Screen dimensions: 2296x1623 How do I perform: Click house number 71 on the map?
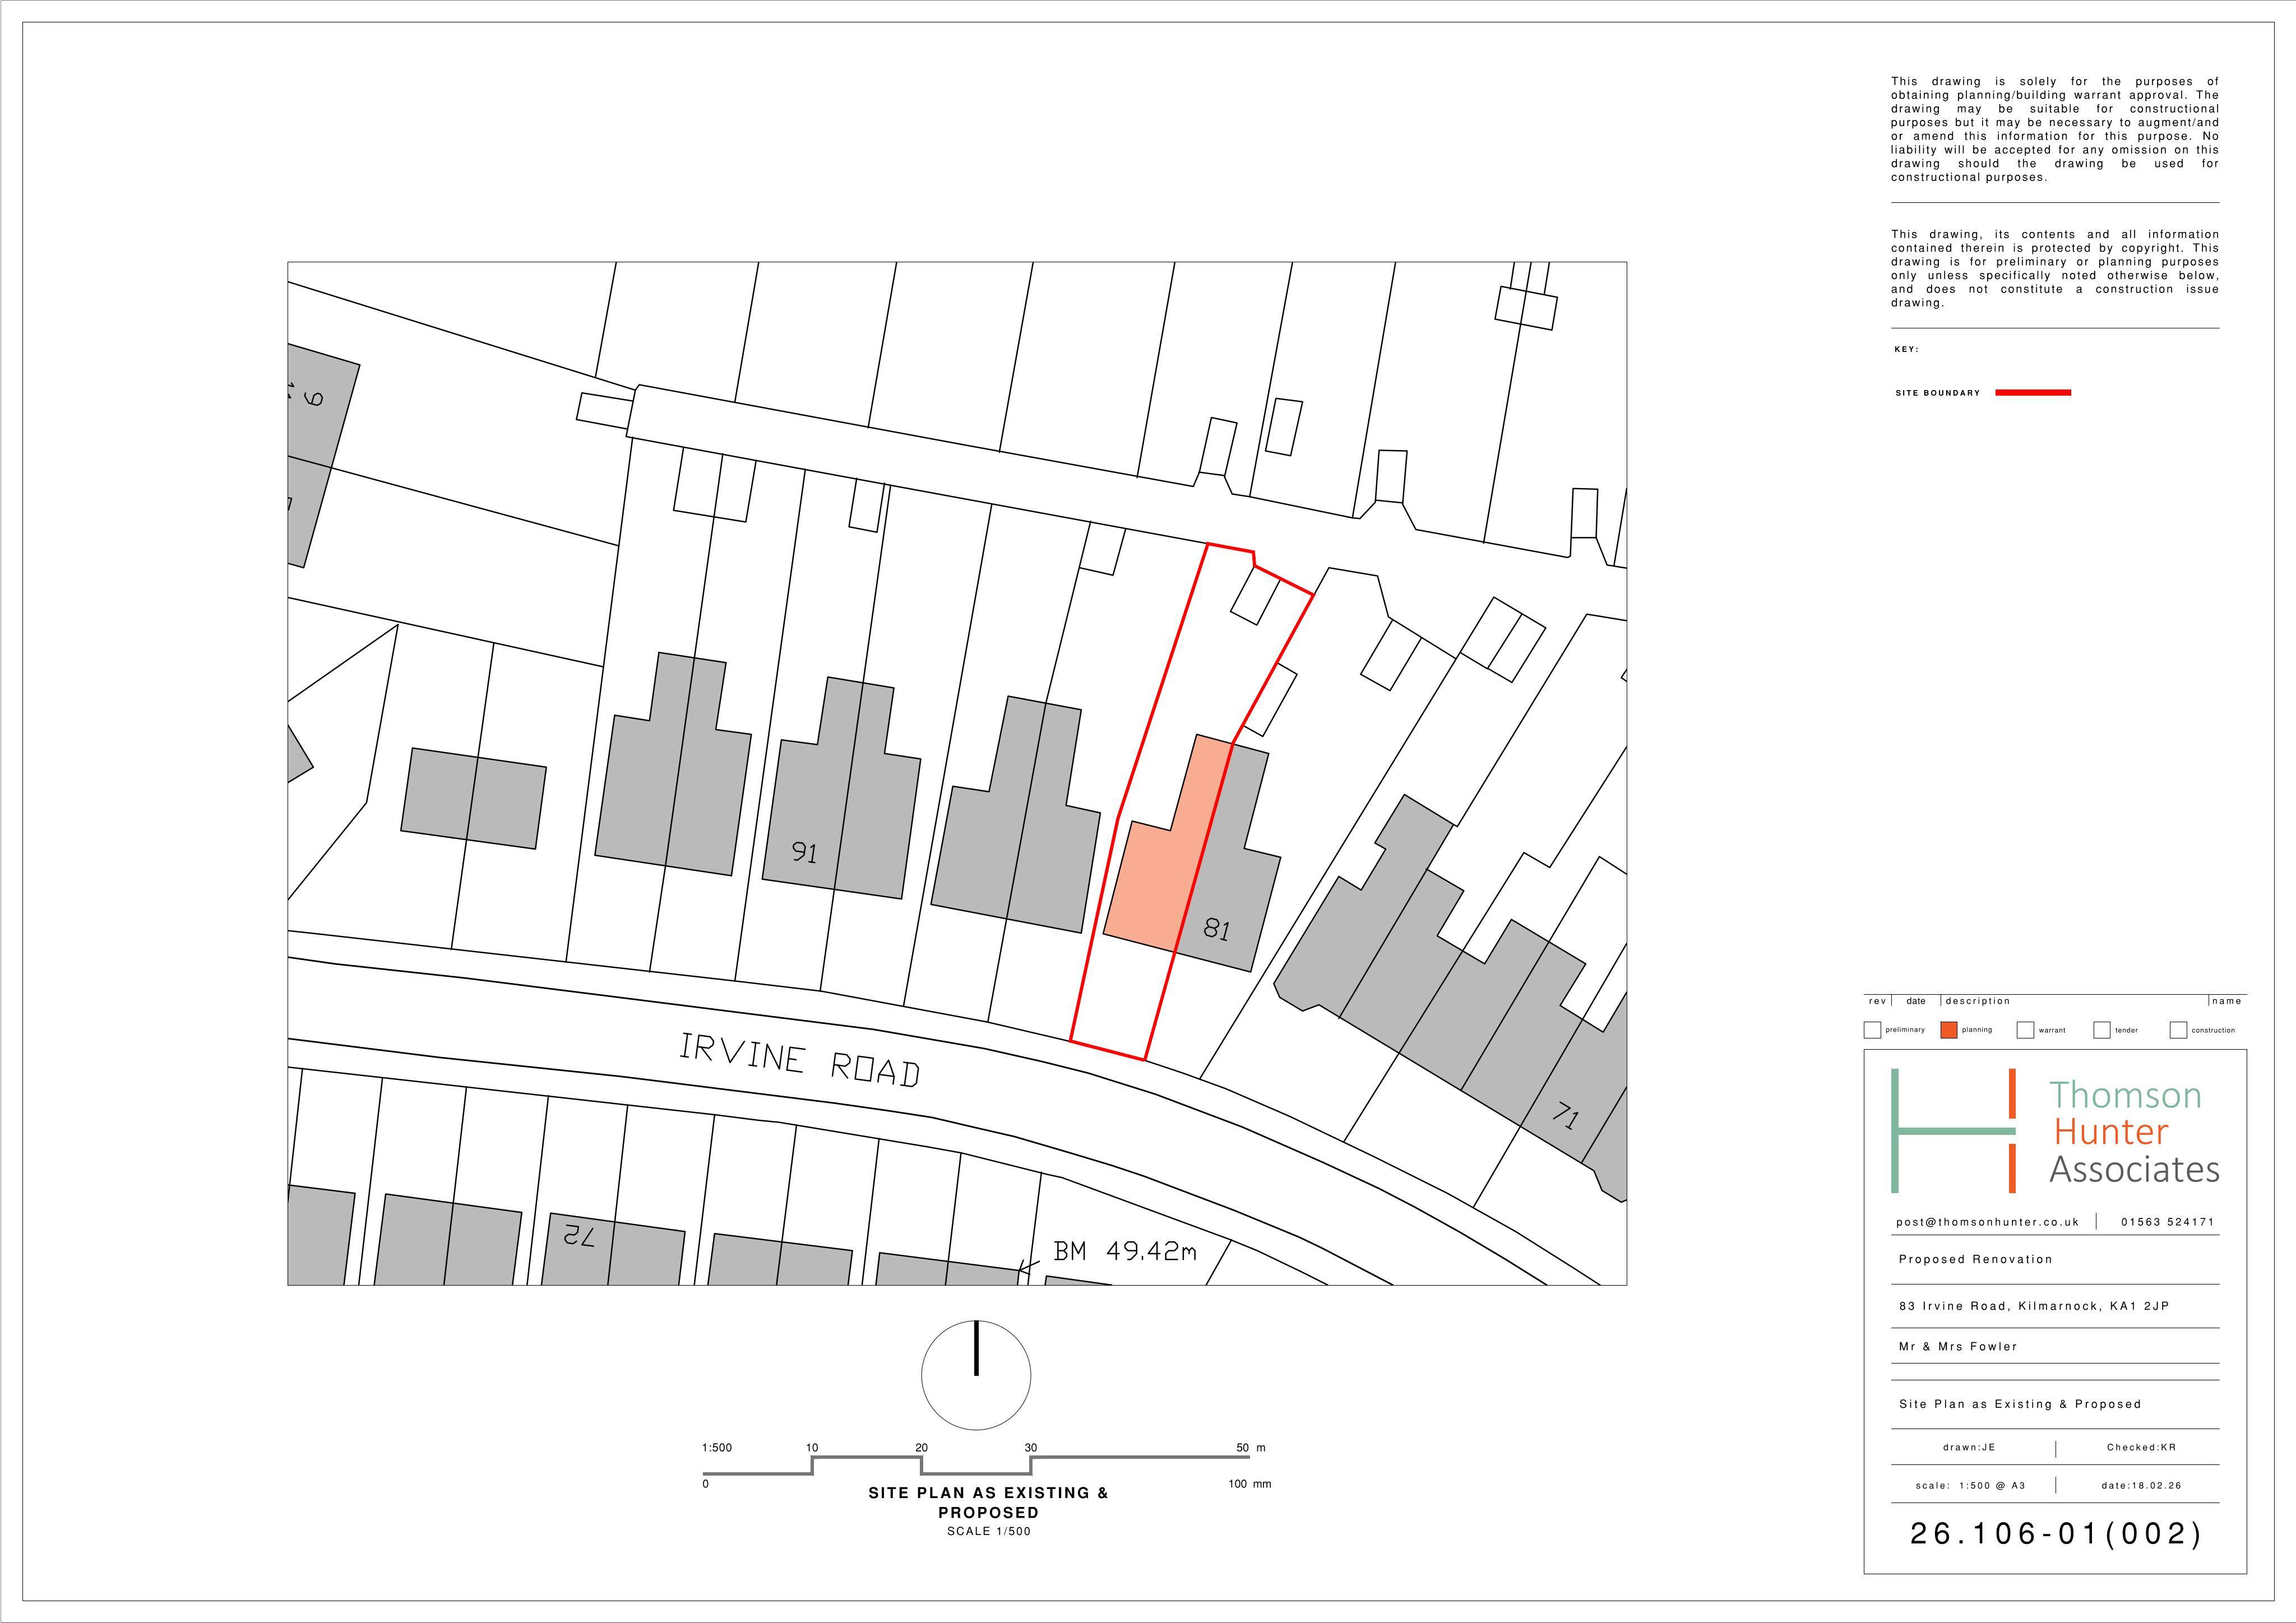click(x=1565, y=1115)
